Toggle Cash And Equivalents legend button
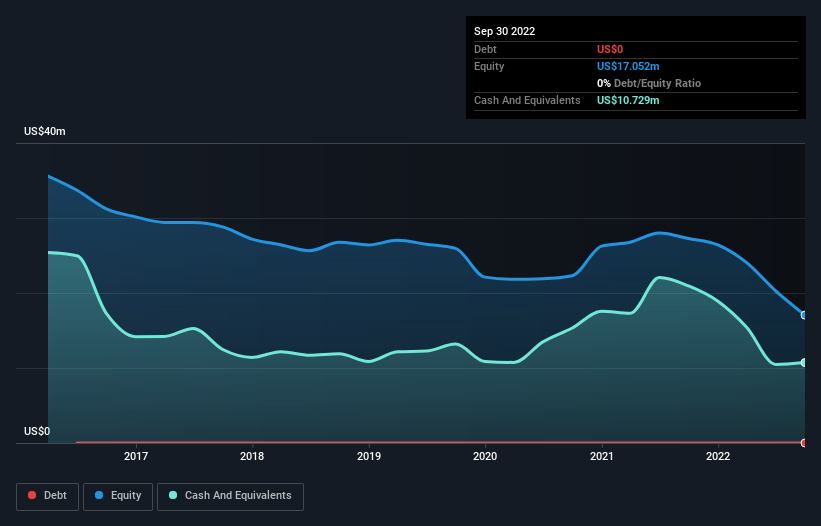Screen dimensions: 821x526 pos(230,496)
